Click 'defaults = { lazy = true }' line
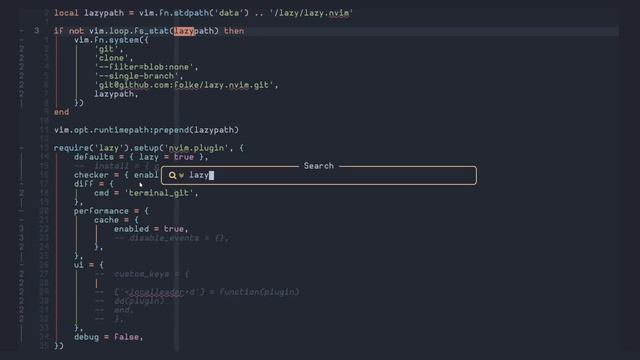This screenshot has height=360, width=640. pyautogui.click(x=141, y=157)
